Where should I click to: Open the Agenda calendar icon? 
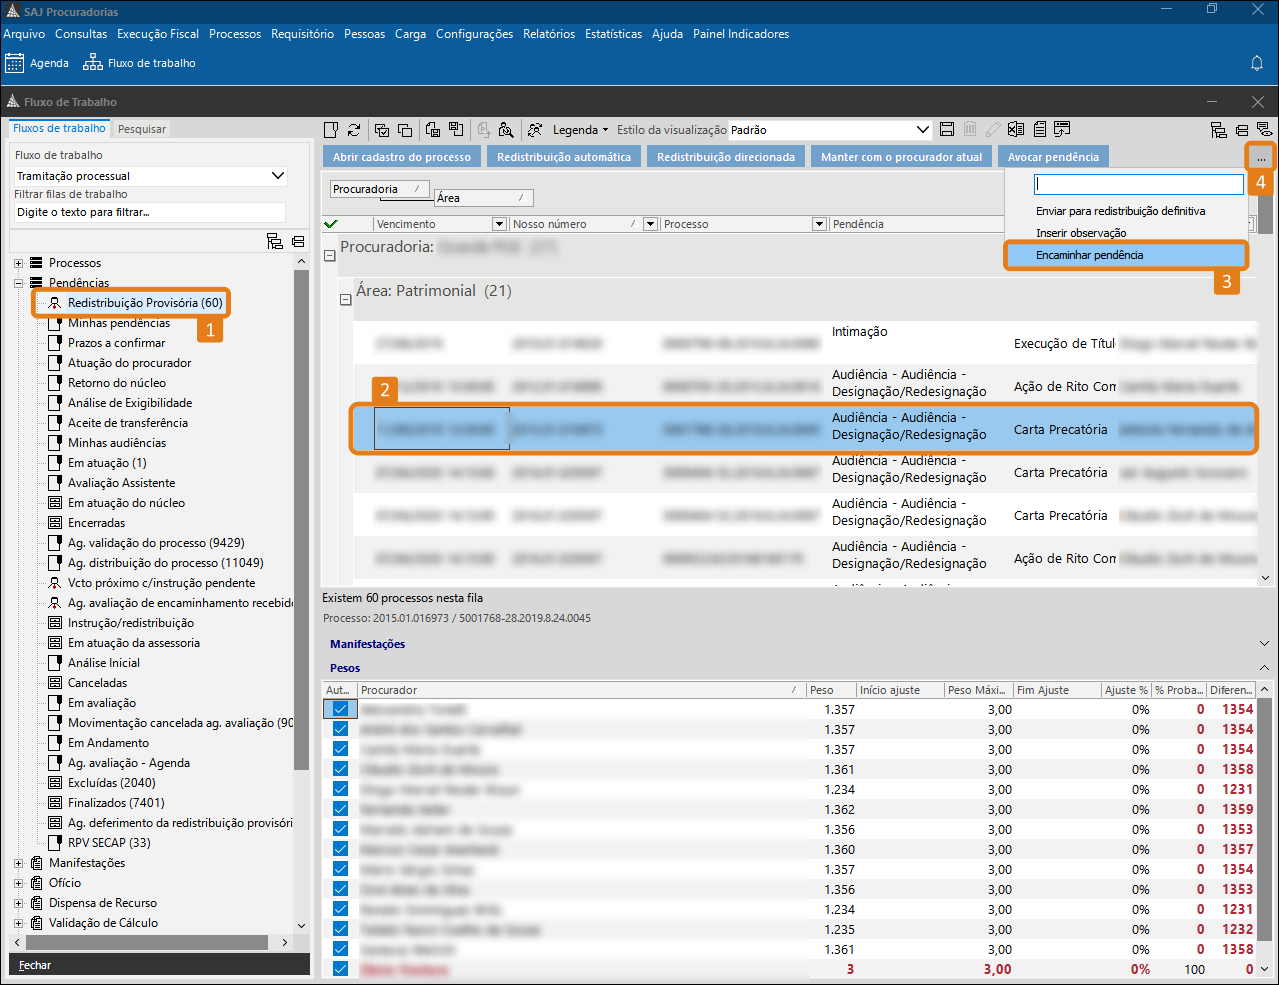tap(15, 63)
